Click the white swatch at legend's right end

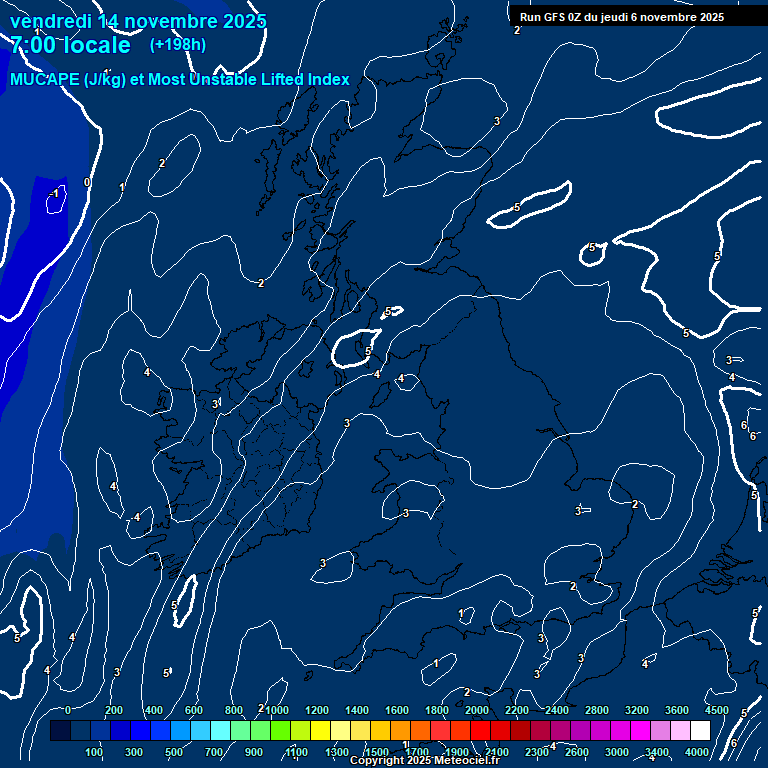click(700, 731)
